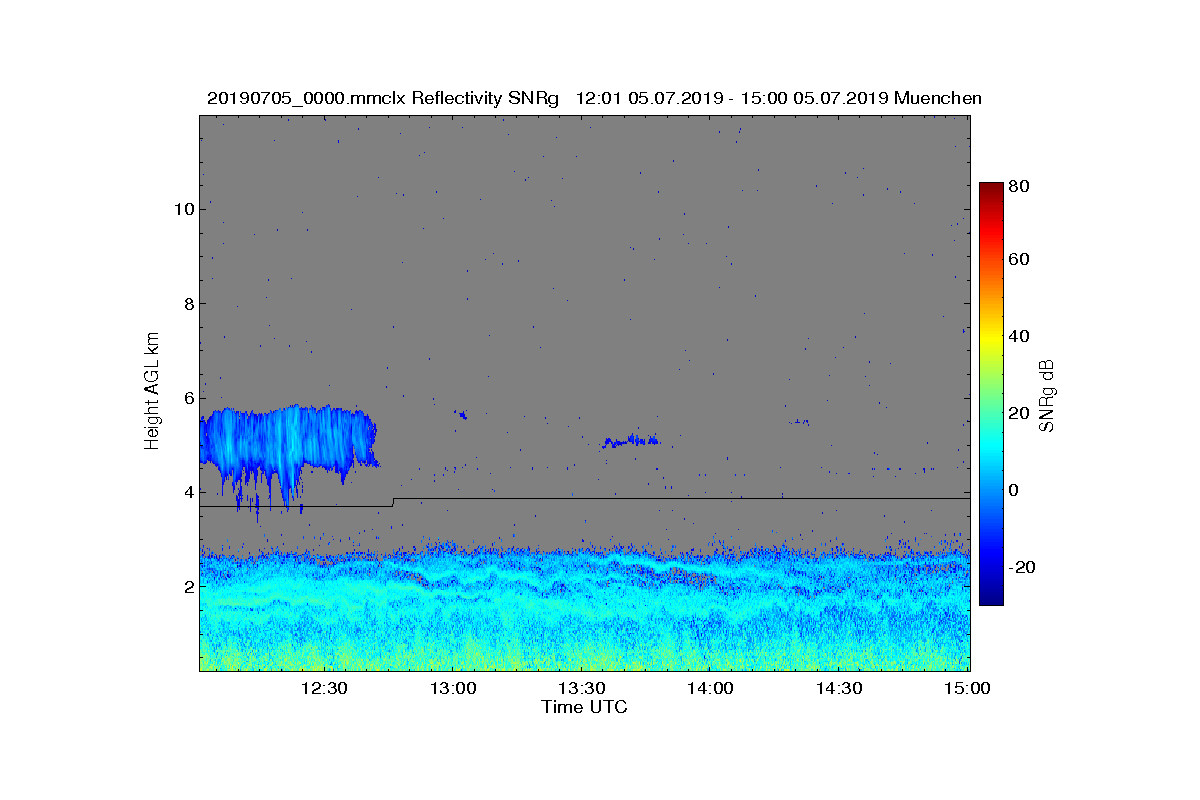Pick the yellow band in the colorbar
The height and width of the screenshot is (800, 1200).
[990, 340]
